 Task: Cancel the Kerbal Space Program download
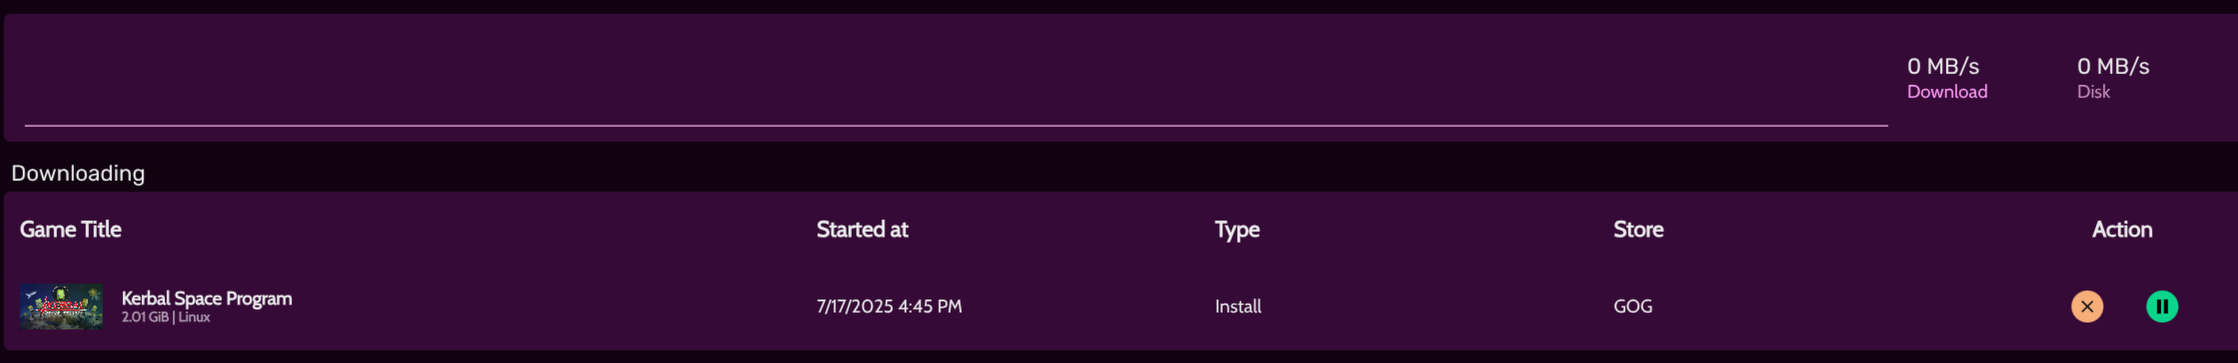2087,306
